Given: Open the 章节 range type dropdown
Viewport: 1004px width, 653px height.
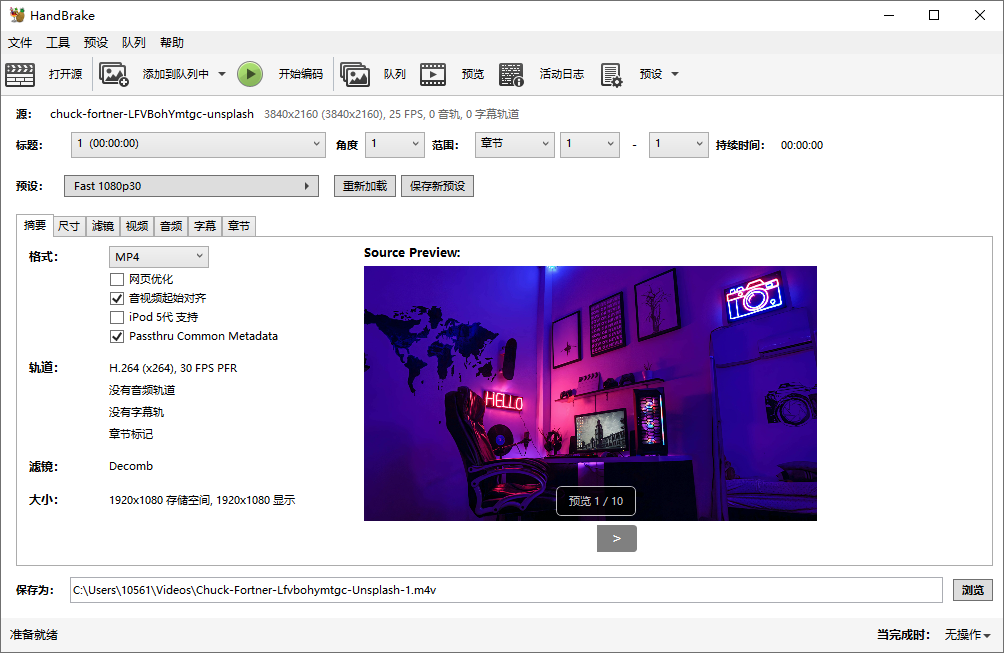Looking at the screenshot, I should (x=515, y=145).
